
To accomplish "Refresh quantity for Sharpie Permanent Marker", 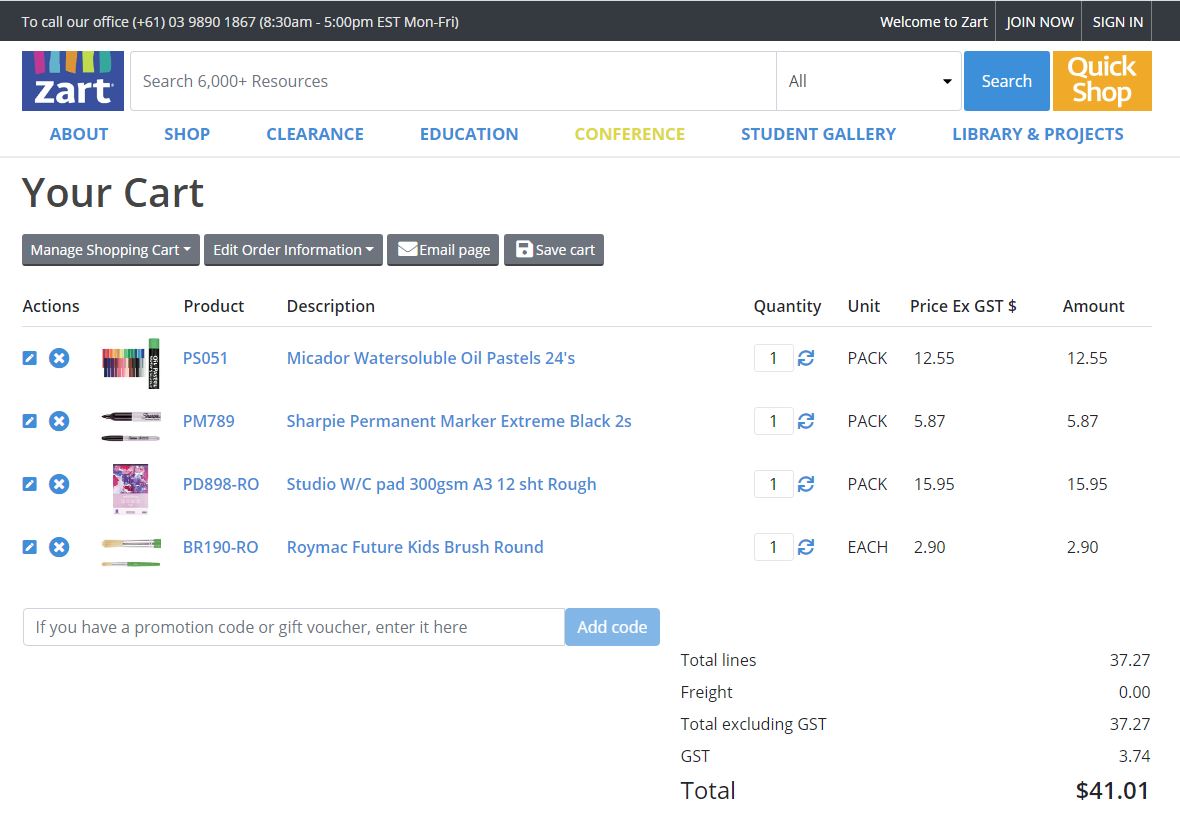I will [806, 421].
